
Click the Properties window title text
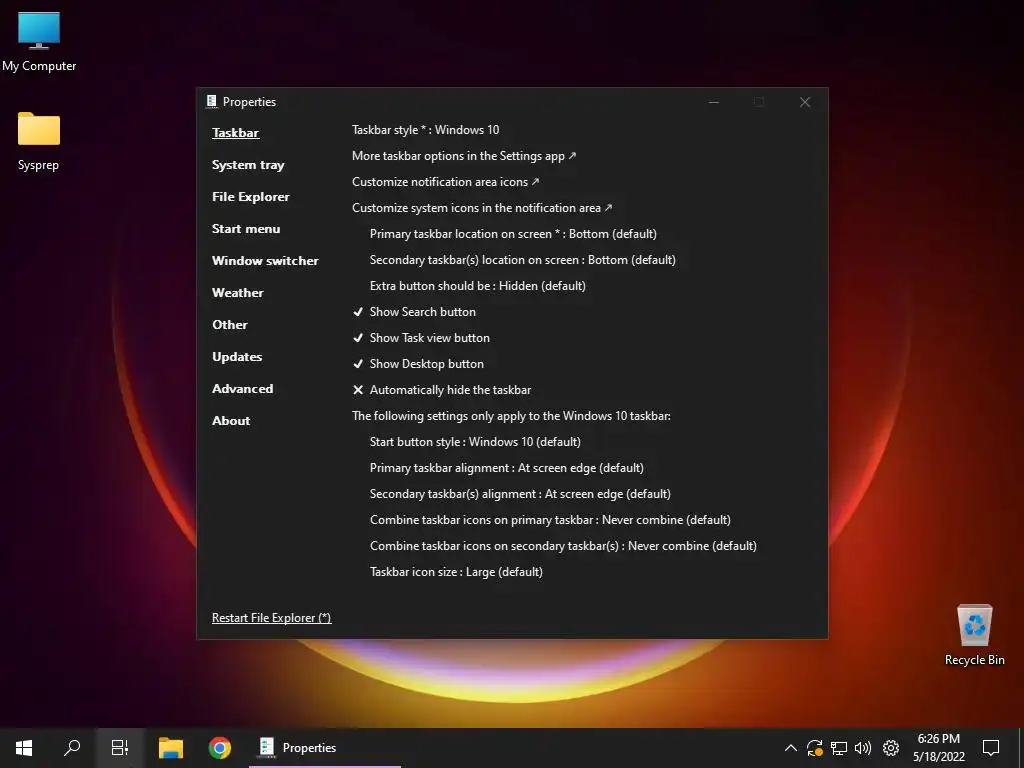249,102
